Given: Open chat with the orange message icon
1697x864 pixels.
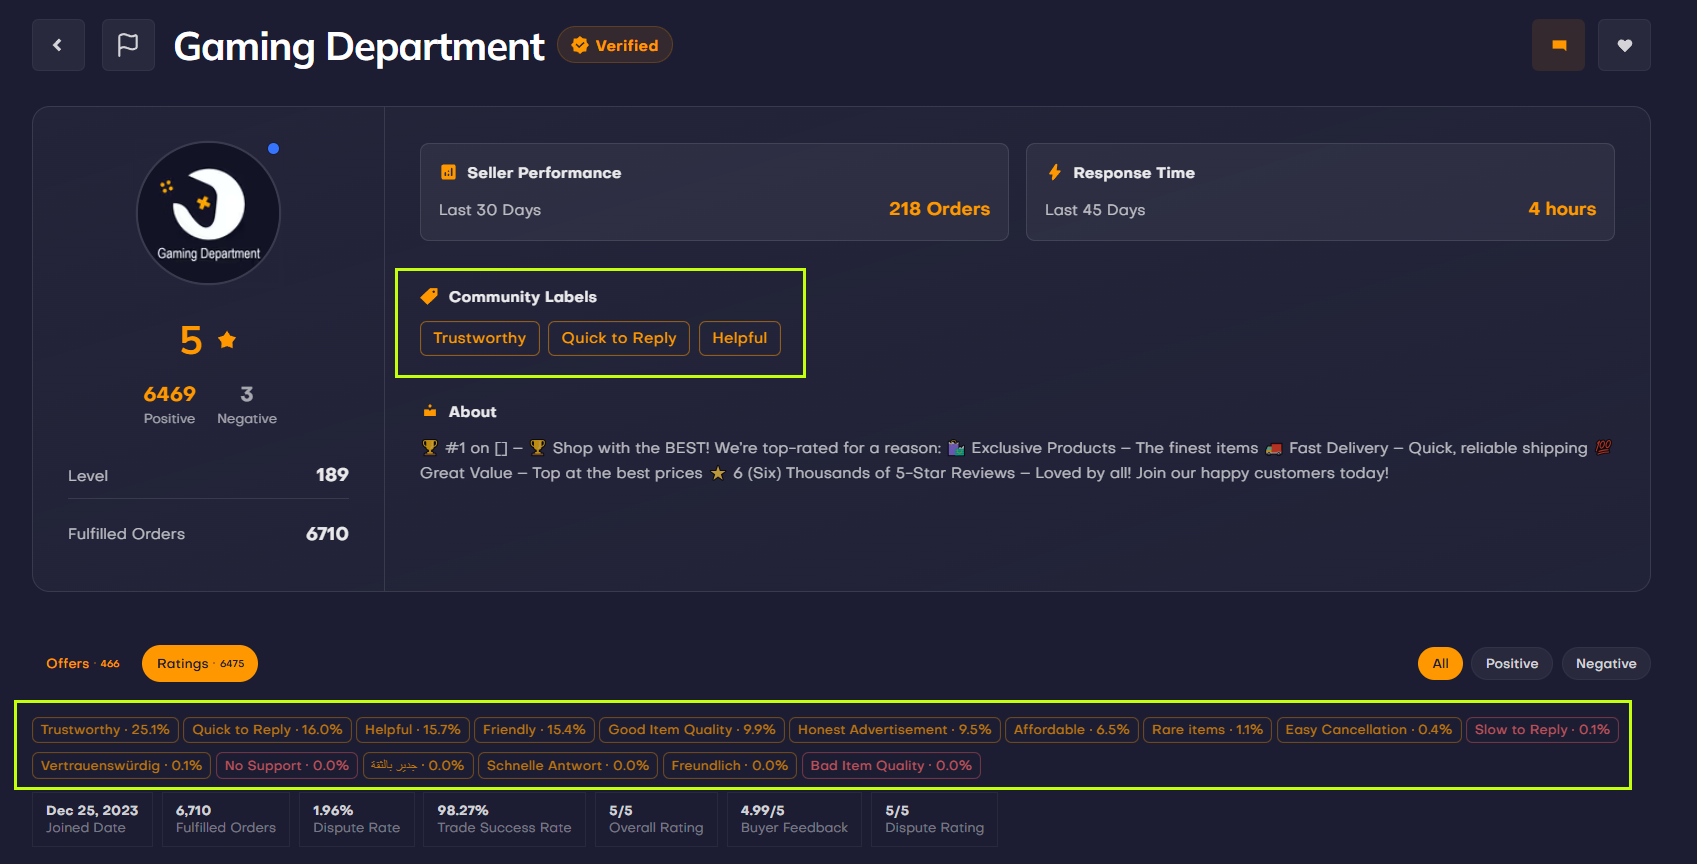Looking at the screenshot, I should [1558, 45].
